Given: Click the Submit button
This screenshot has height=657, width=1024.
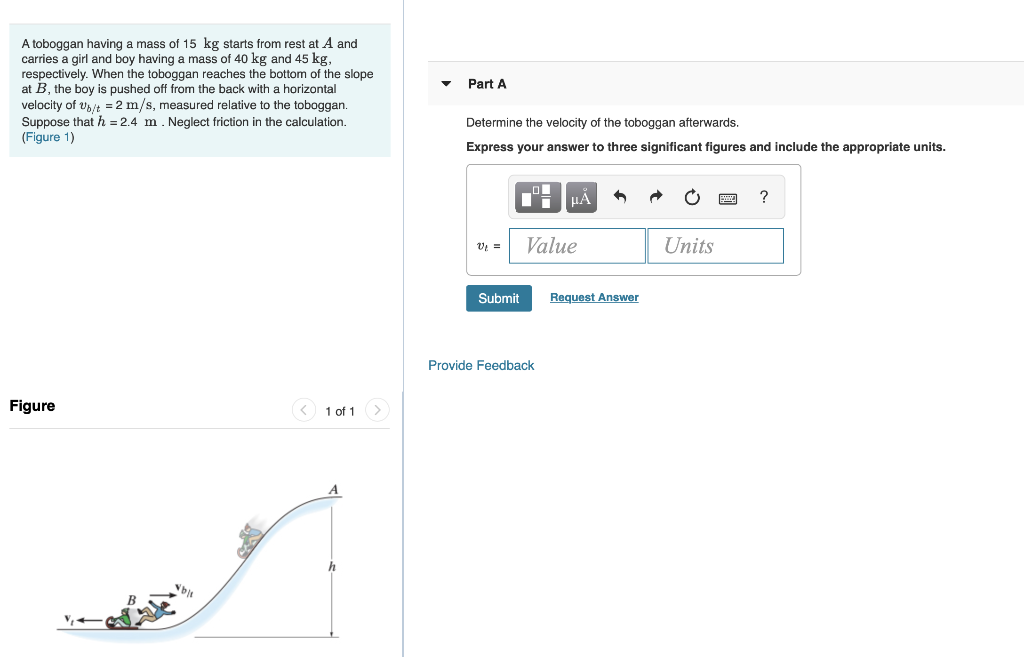Looking at the screenshot, I should 498,297.
